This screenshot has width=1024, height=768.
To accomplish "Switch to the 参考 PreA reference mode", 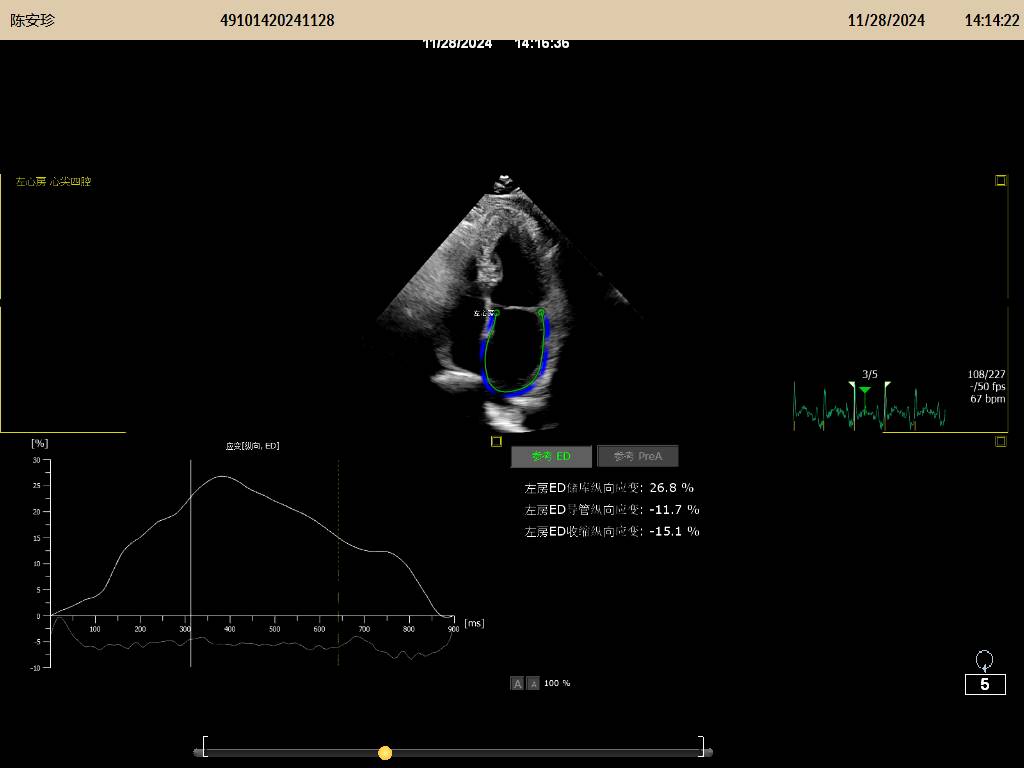I will pyautogui.click(x=637, y=456).
